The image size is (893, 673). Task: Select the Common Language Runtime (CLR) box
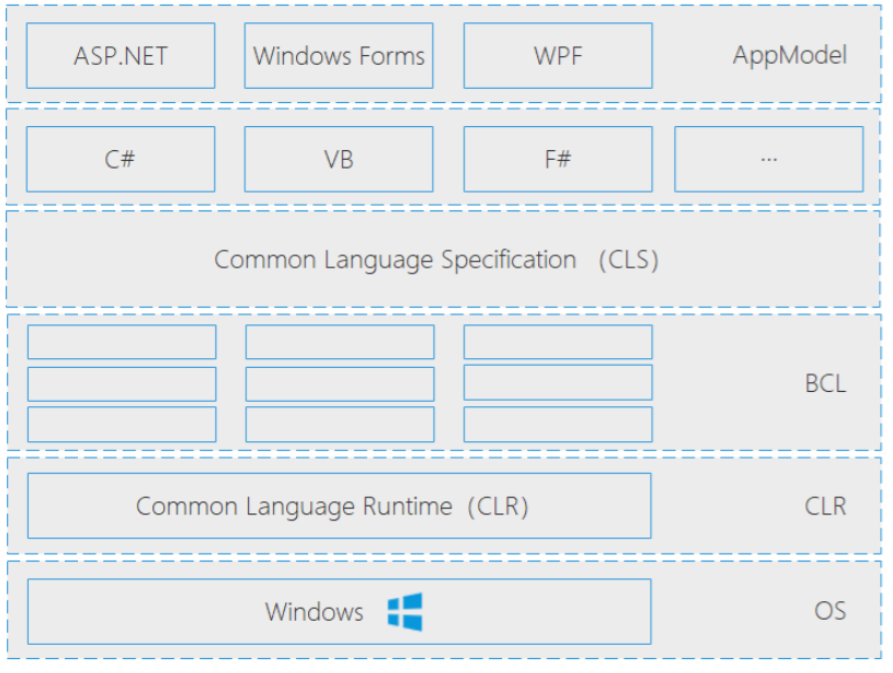tap(339, 506)
